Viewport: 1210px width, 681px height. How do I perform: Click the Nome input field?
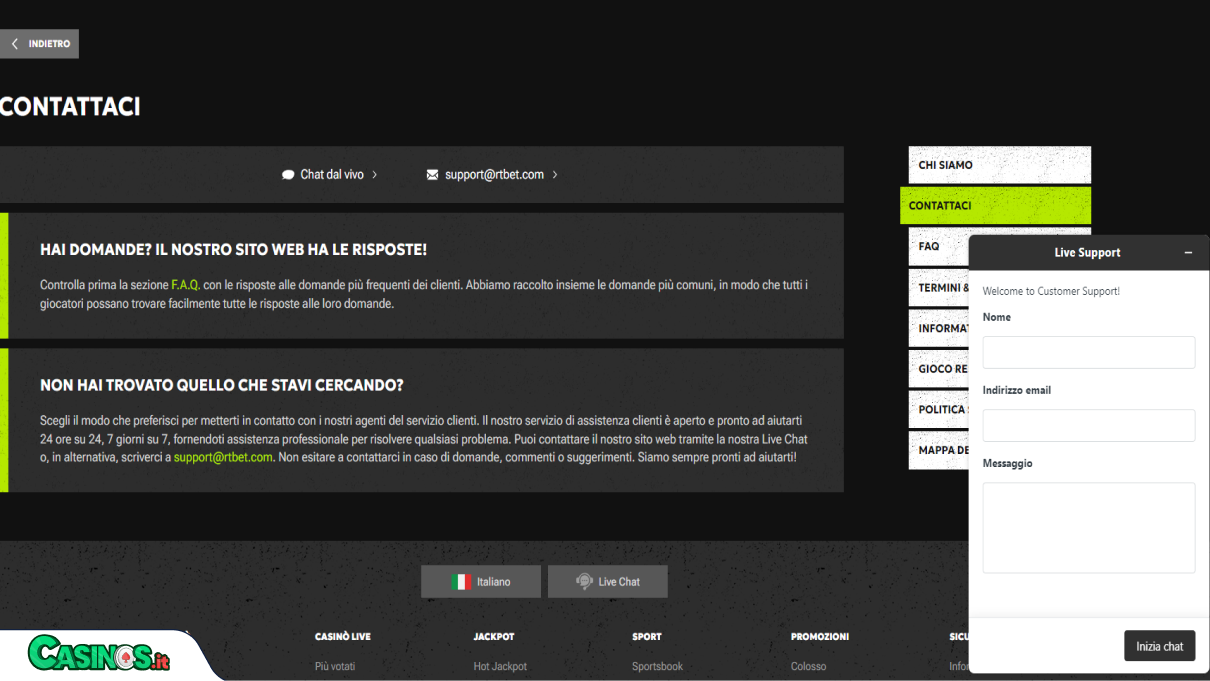pos(1088,352)
